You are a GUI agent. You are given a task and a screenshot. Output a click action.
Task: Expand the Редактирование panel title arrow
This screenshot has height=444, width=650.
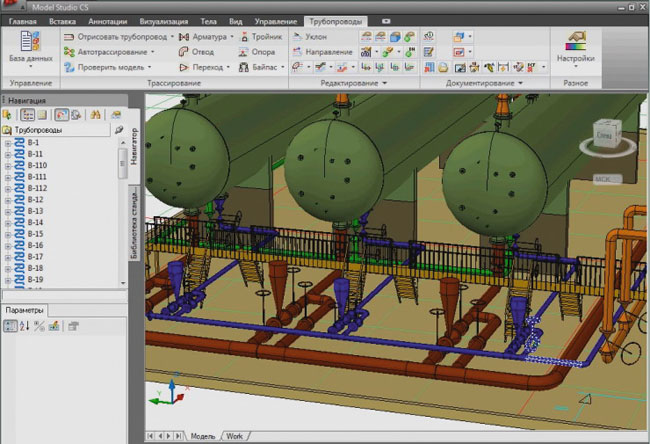point(384,83)
